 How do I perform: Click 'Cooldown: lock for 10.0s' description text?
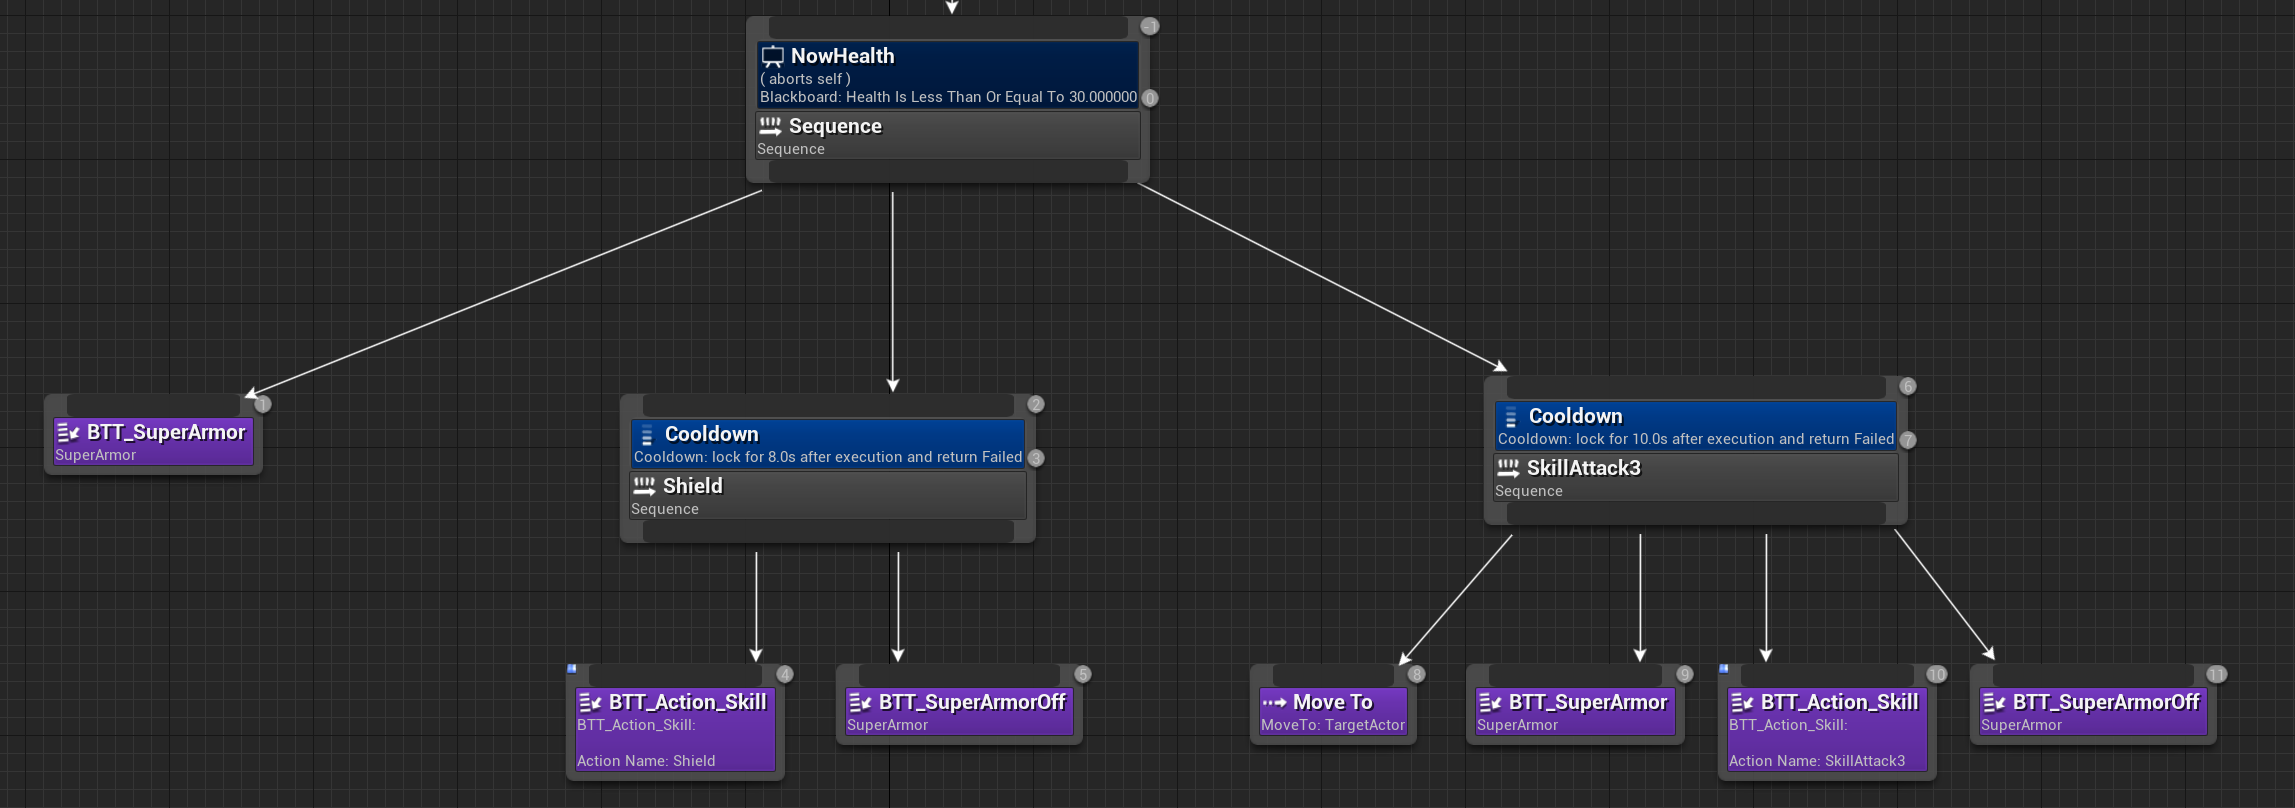pos(1696,439)
